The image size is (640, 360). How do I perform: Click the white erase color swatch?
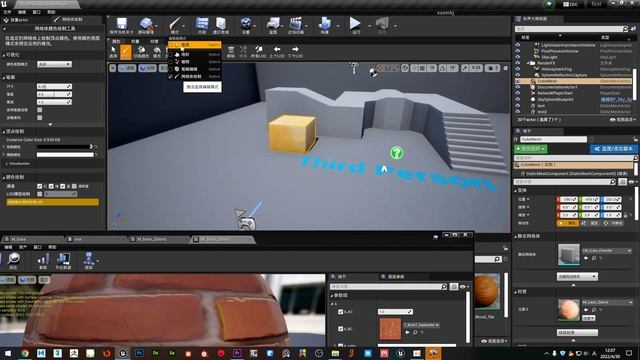pyautogui.click(x=65, y=155)
